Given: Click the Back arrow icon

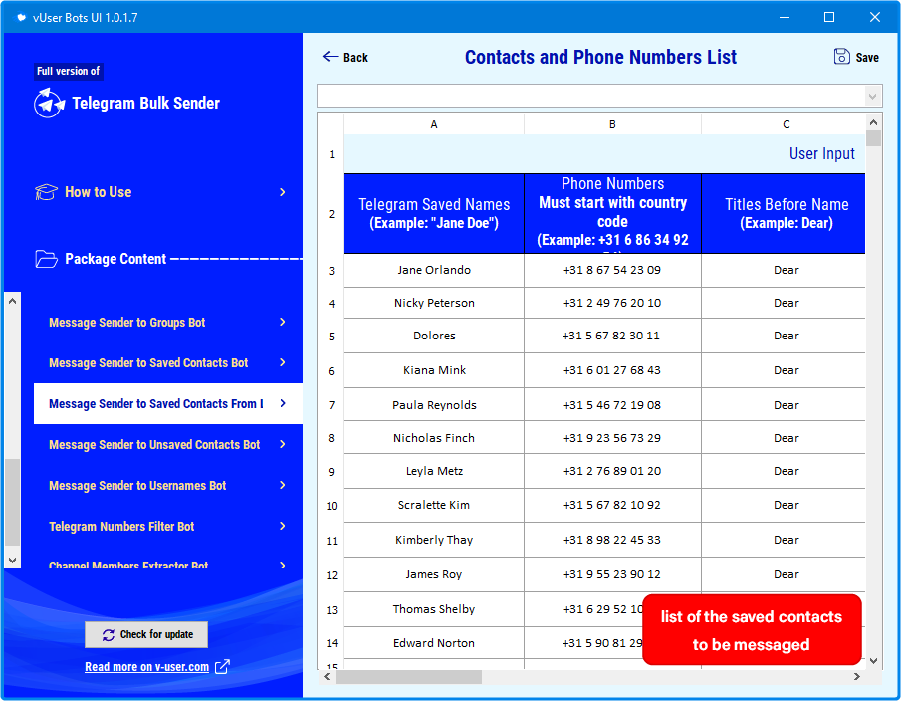Looking at the screenshot, I should point(330,57).
